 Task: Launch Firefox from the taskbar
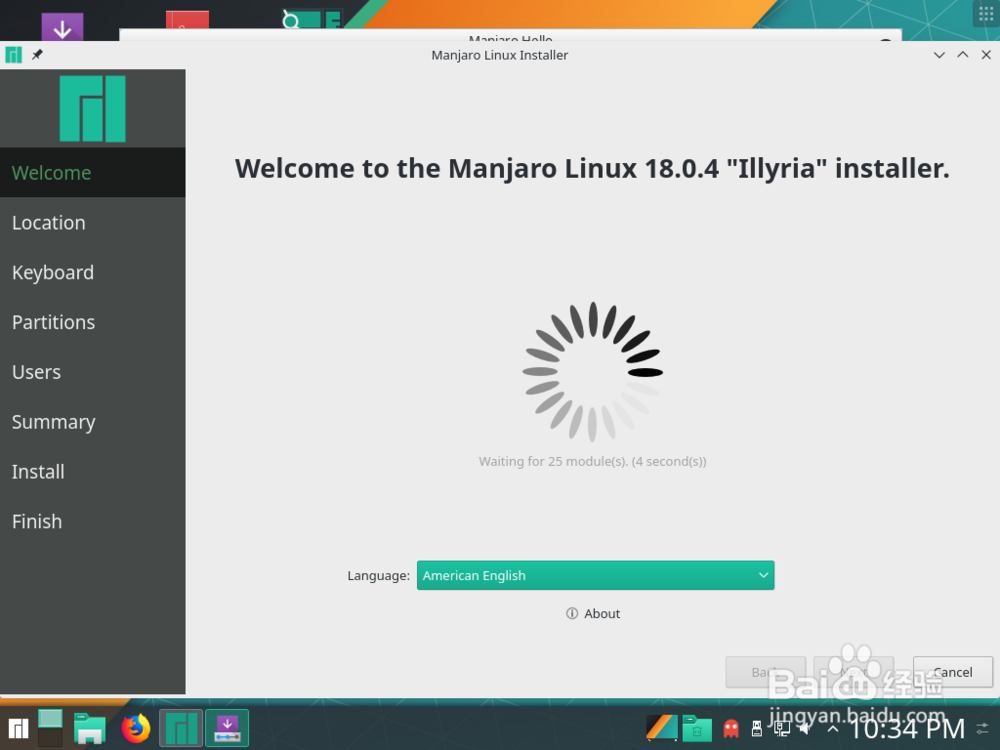coord(136,728)
